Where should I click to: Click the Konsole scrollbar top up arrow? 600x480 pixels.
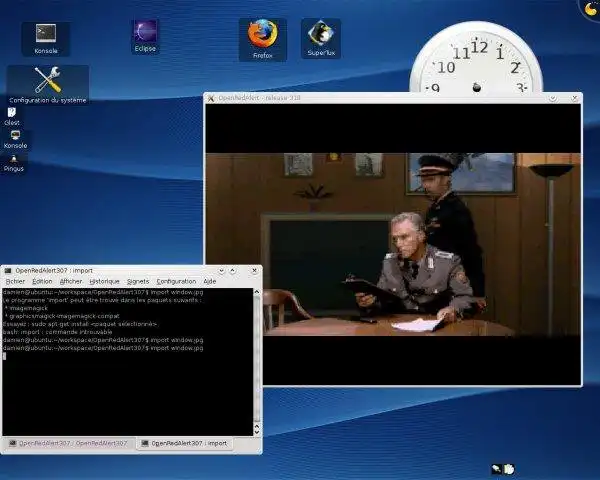257,292
